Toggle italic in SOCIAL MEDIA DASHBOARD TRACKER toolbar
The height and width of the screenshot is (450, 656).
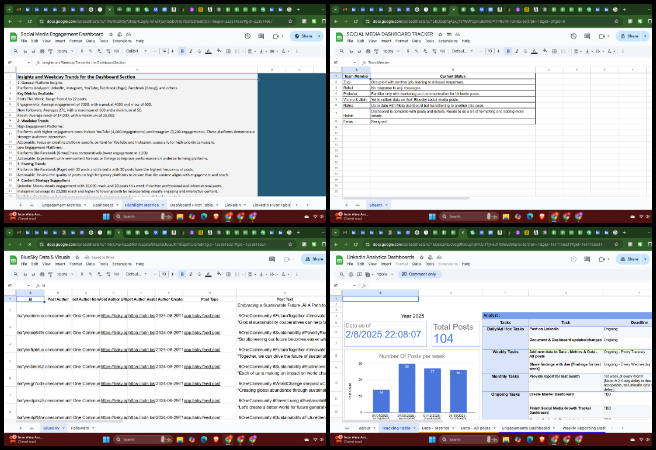(517, 51)
